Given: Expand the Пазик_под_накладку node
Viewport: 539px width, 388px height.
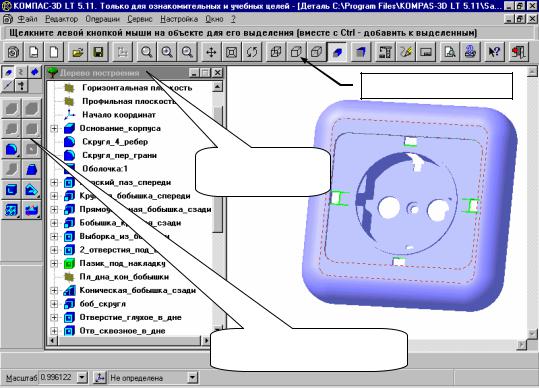Looking at the screenshot, I should click(x=54, y=263).
